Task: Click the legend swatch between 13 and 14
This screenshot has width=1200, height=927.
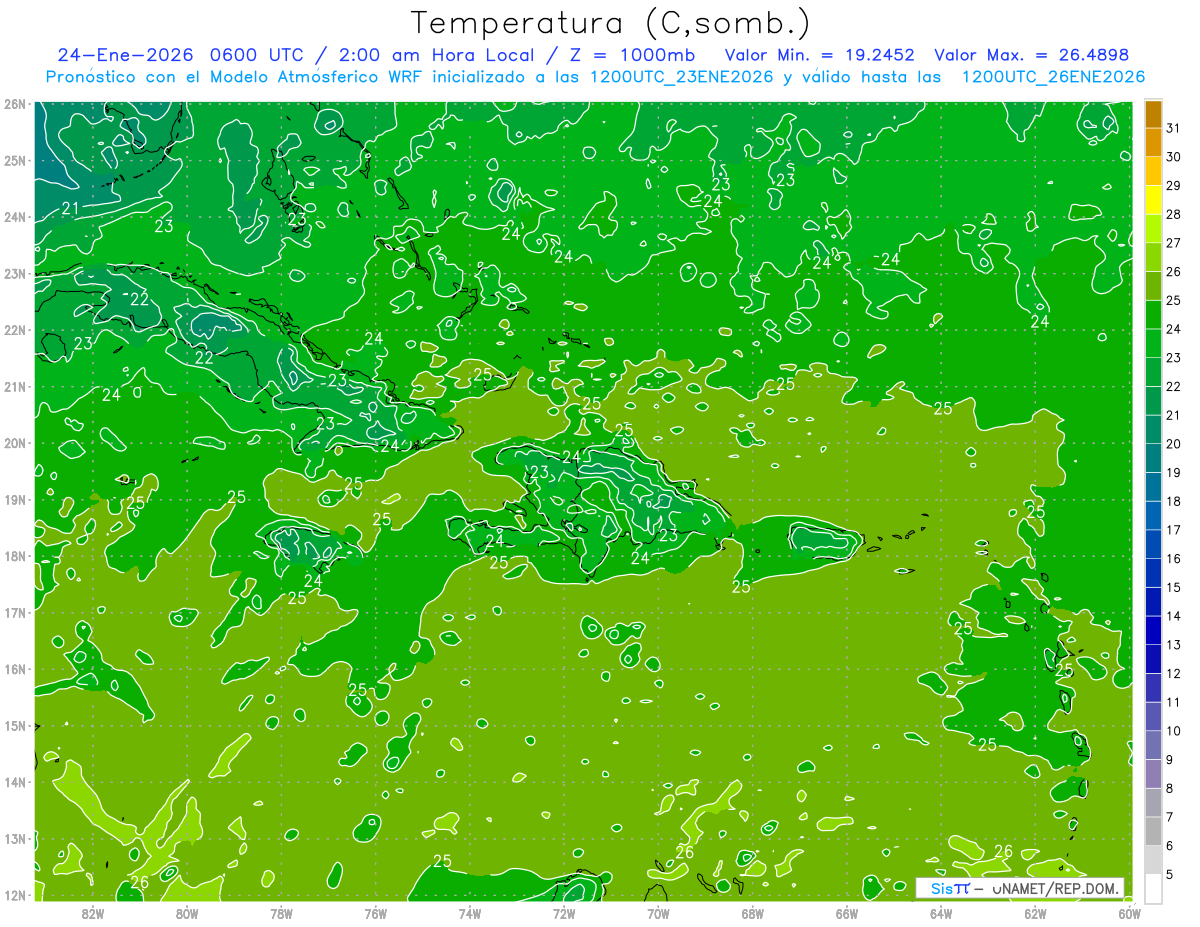Action: click(1153, 631)
